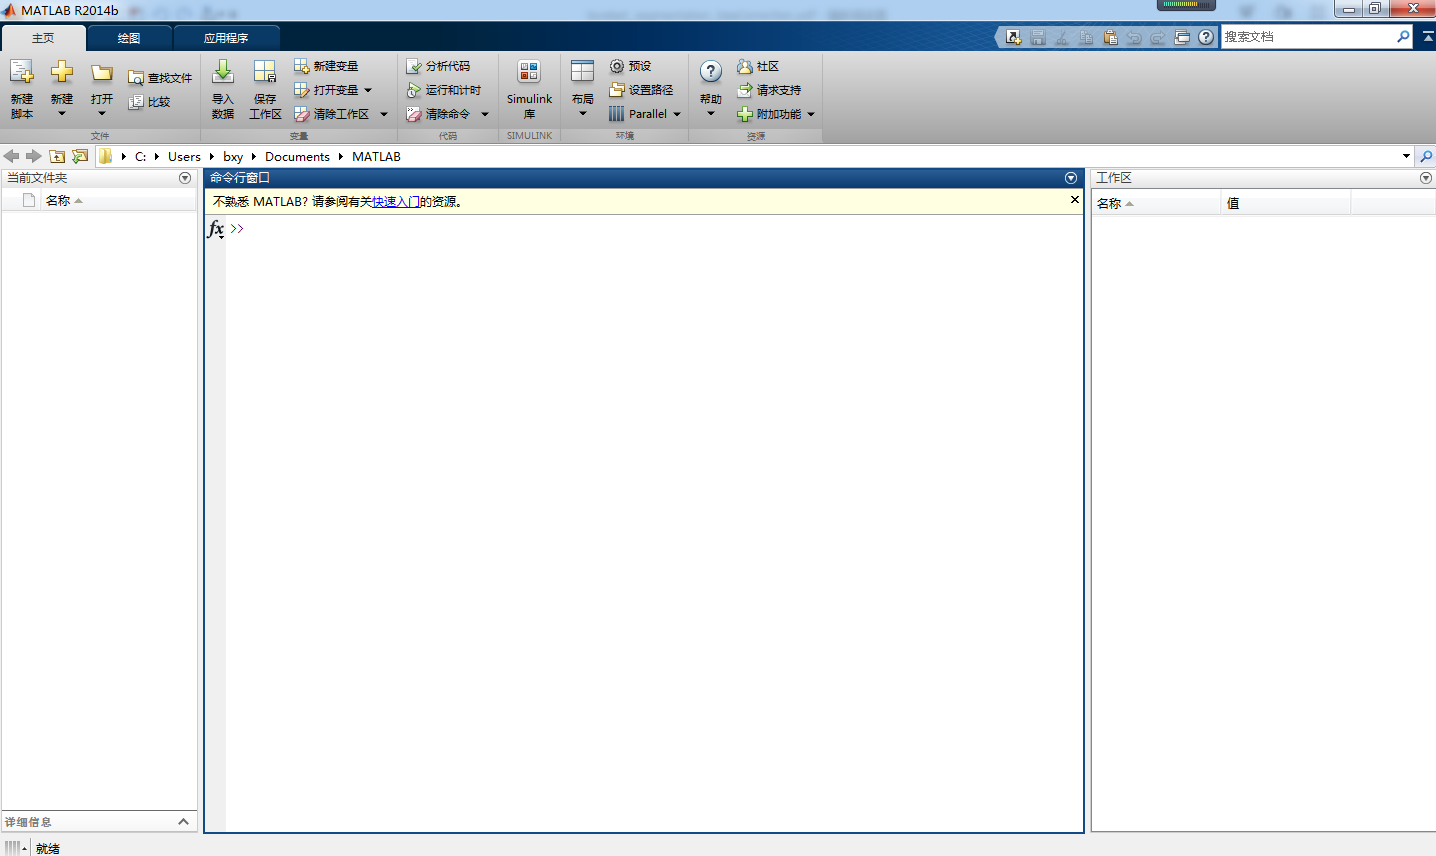The image size is (1436, 856).
Task: Click 查找文件 (Find Files)
Action: click(x=160, y=78)
